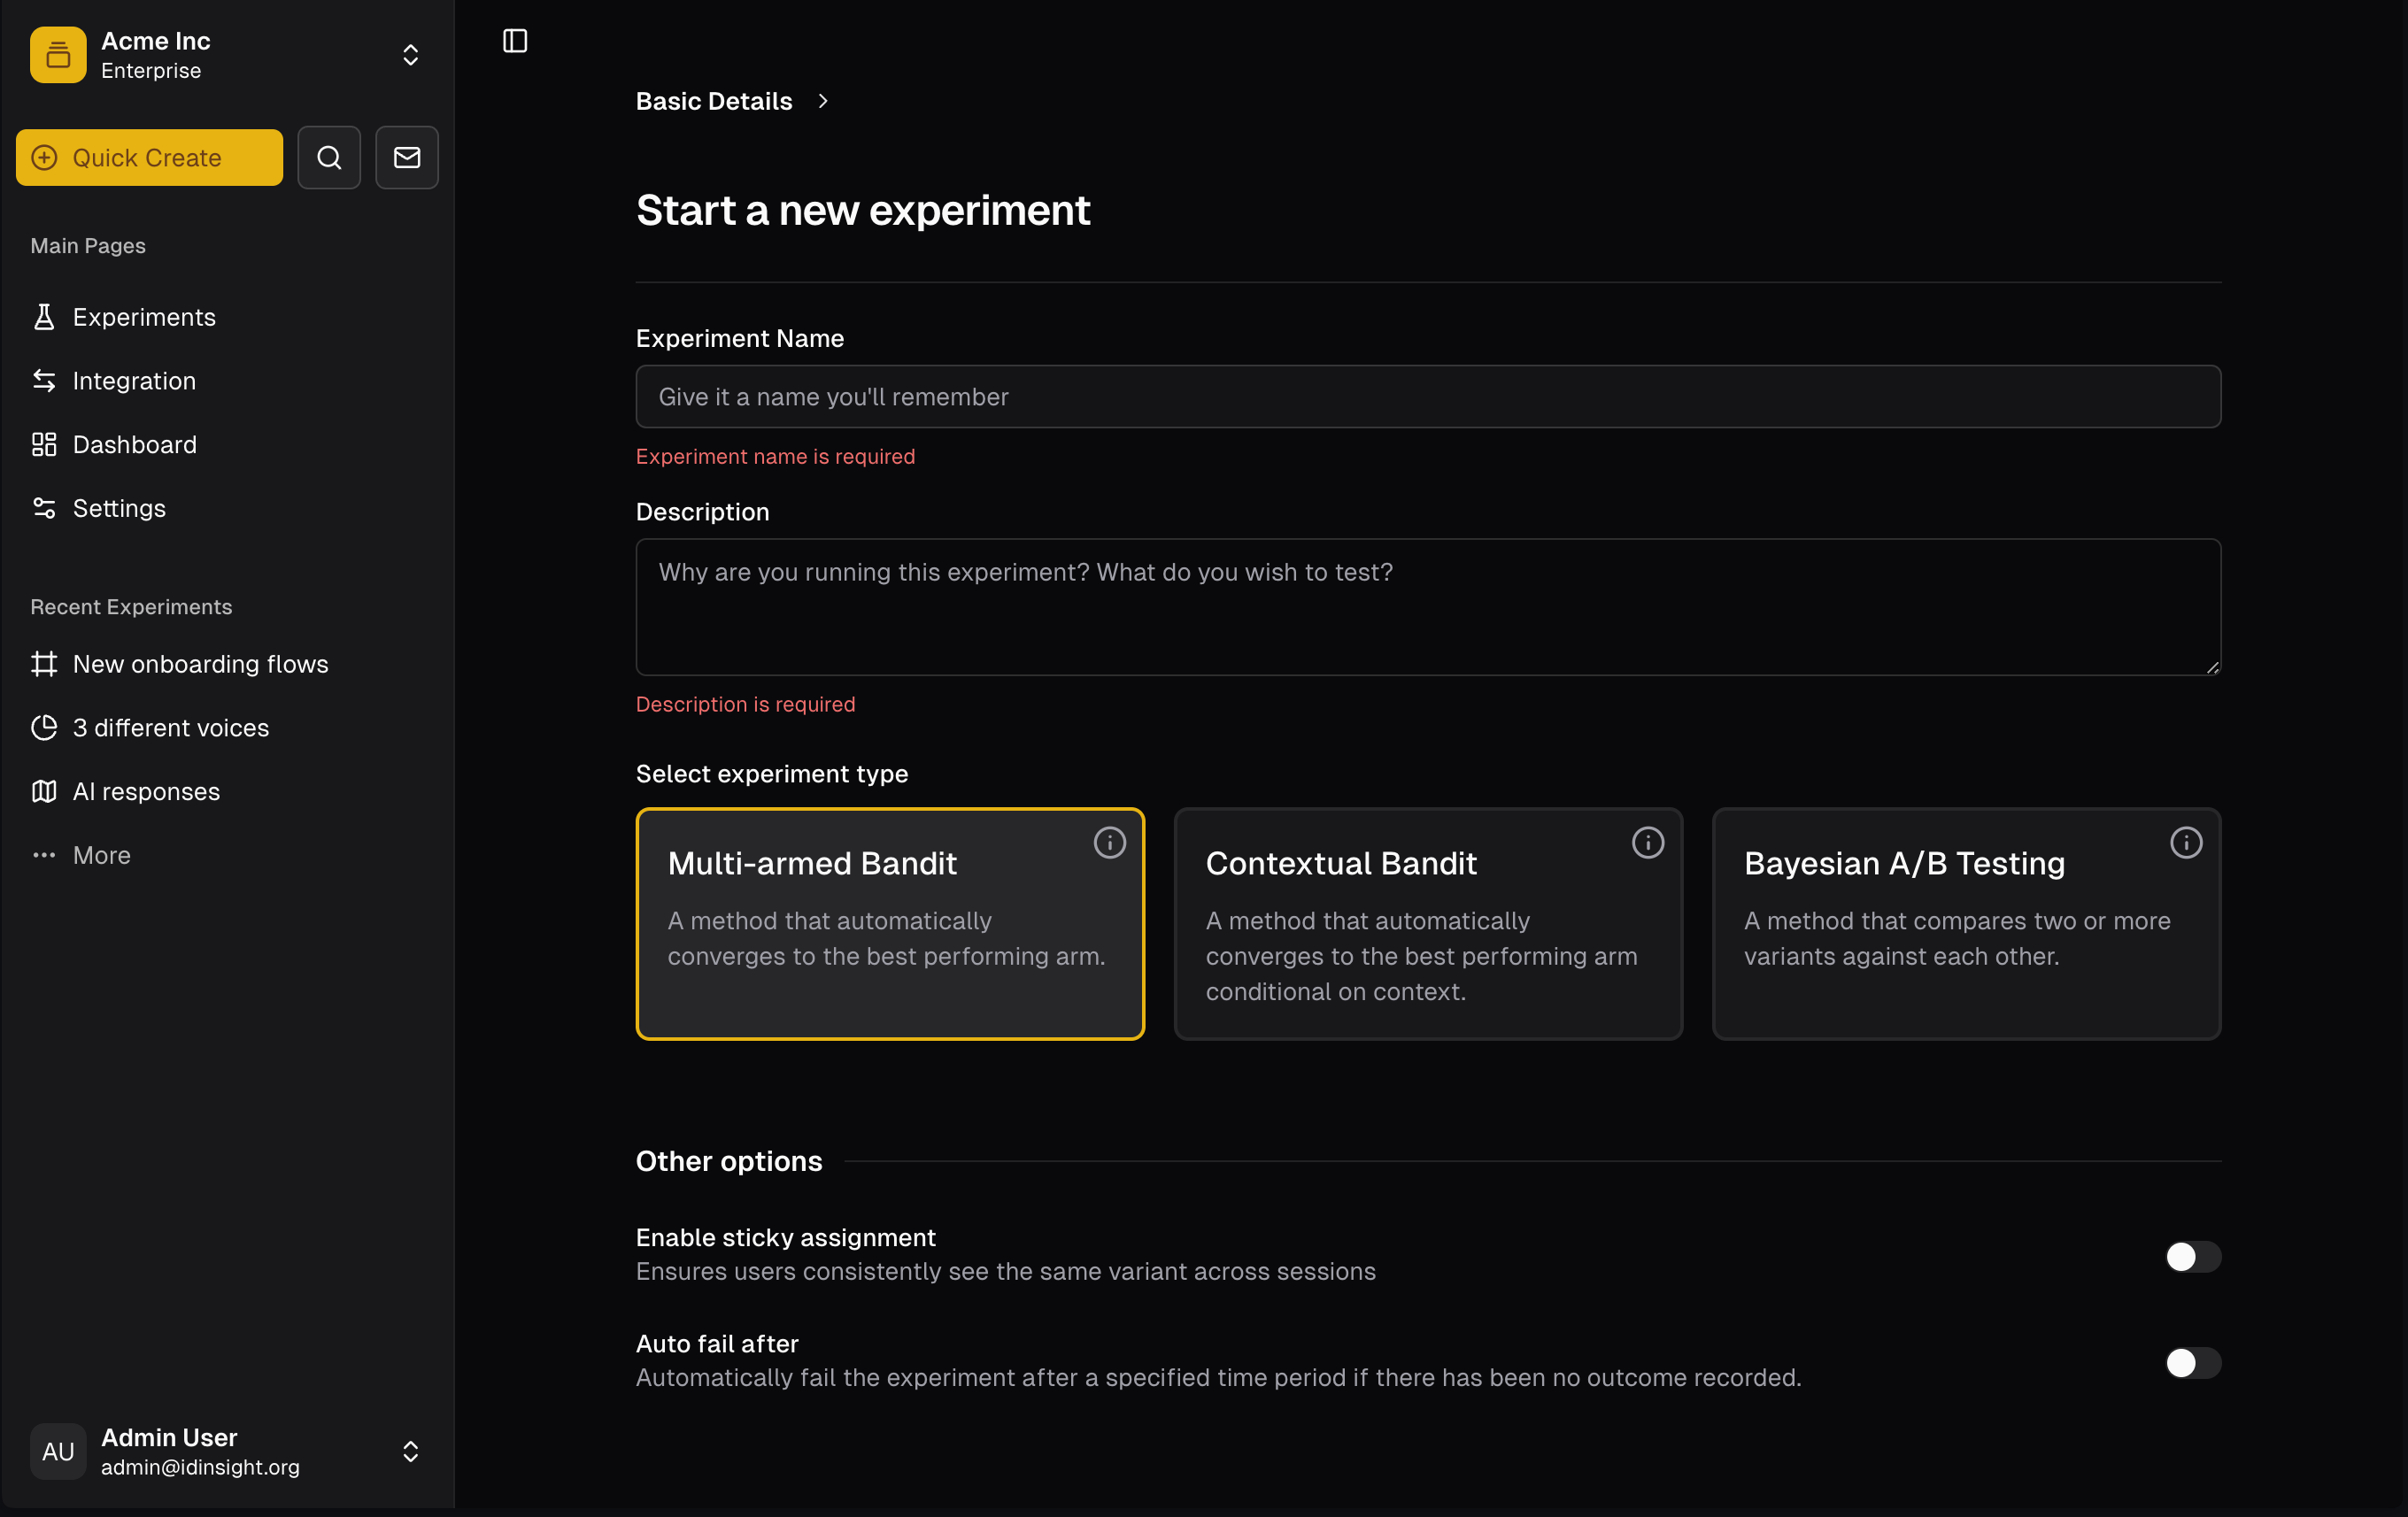Viewport: 2408px width, 1517px height.
Task: Go to the Integration page
Action: (x=134, y=381)
